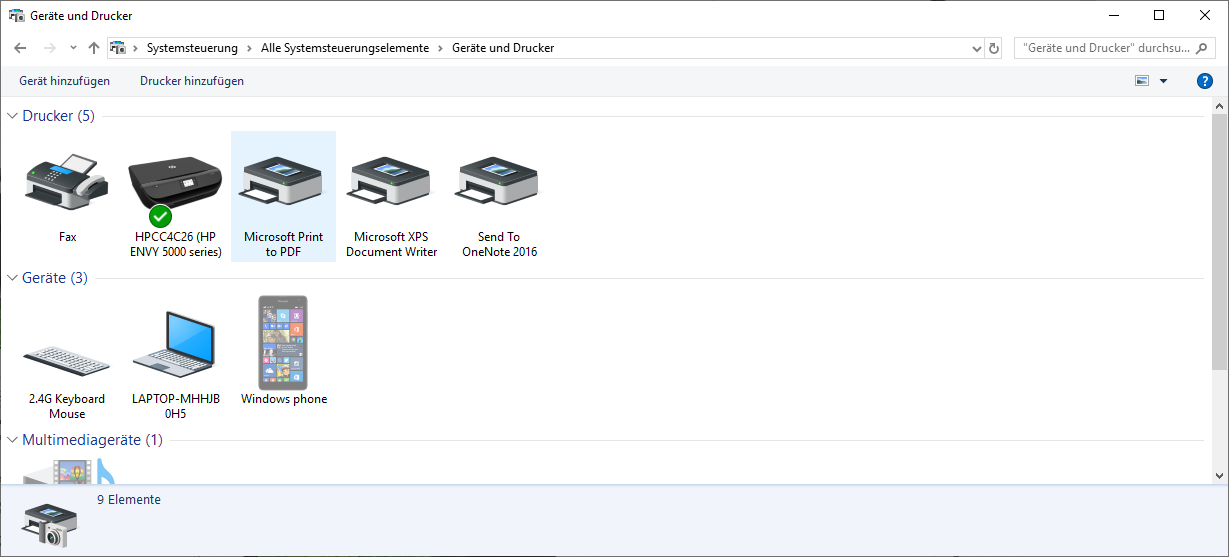Screen dimensions: 1229x557
Task: Select the HP ENVY 5000 series printer
Action: [x=176, y=196]
